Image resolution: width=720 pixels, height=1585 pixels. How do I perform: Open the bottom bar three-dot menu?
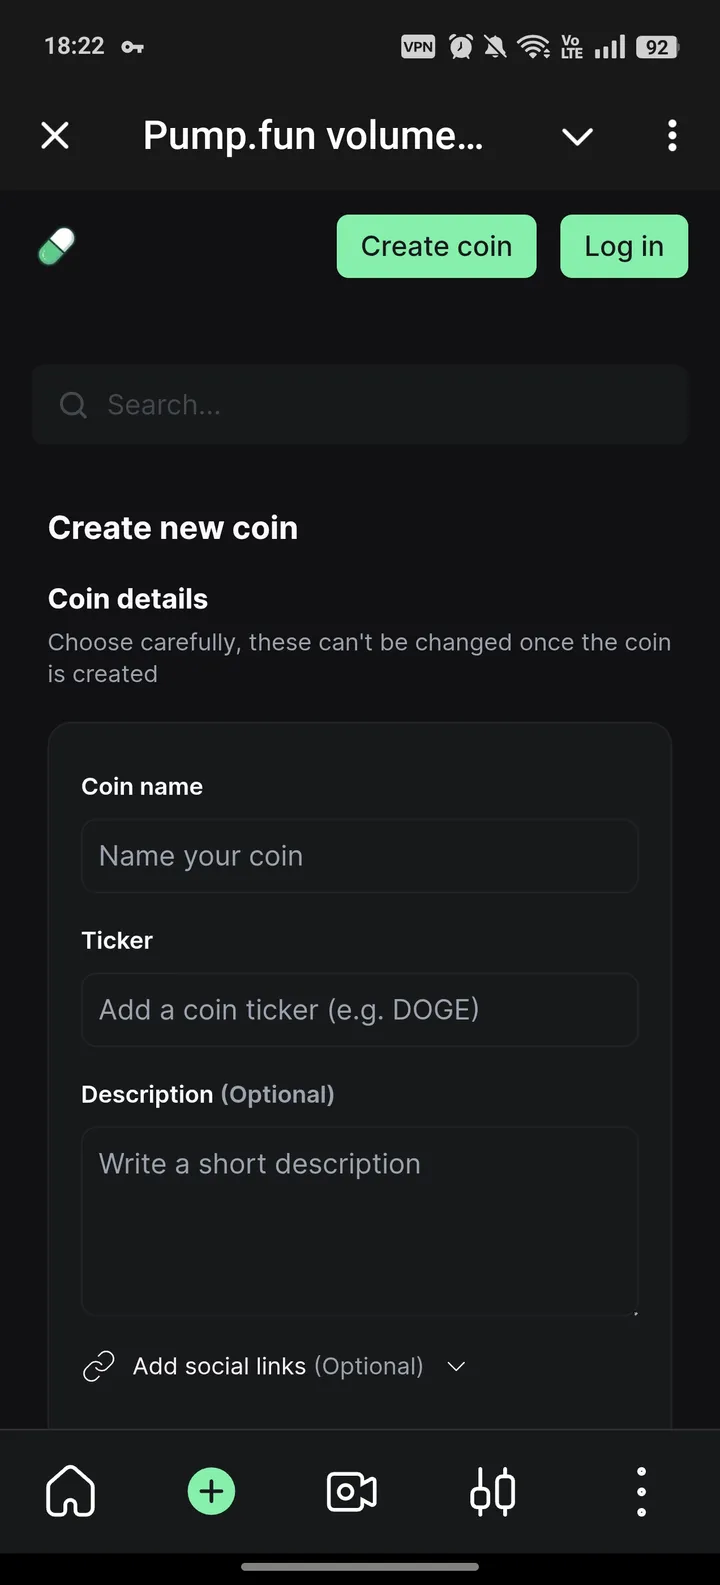[x=641, y=1492]
